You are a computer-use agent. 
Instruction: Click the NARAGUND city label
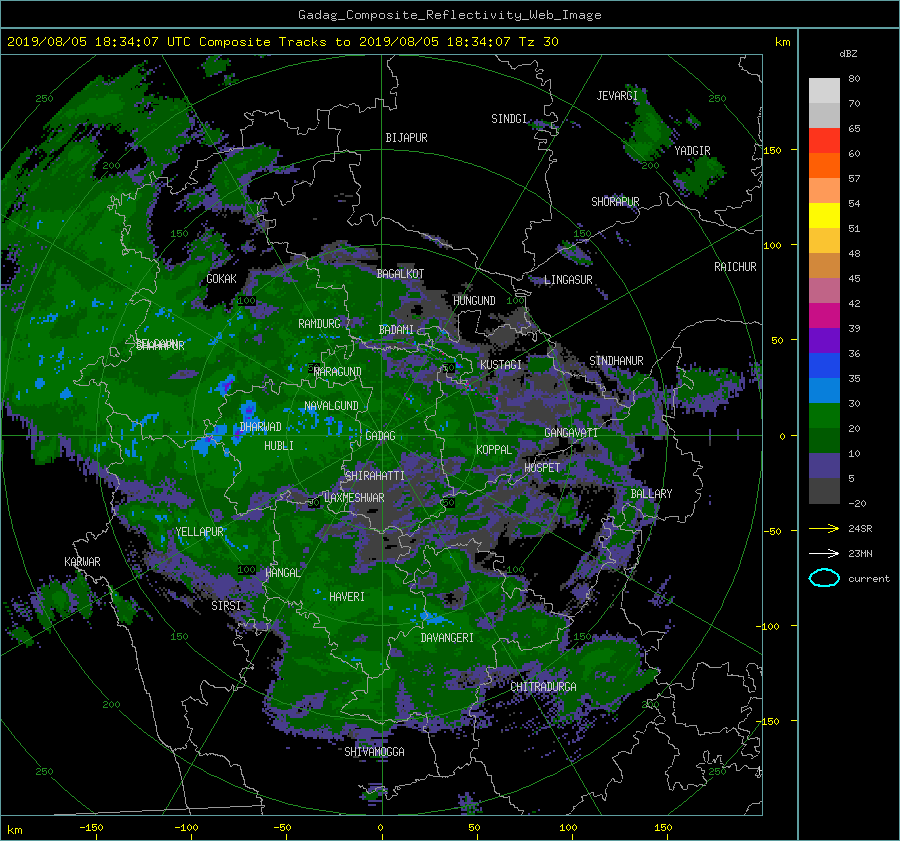click(x=338, y=372)
